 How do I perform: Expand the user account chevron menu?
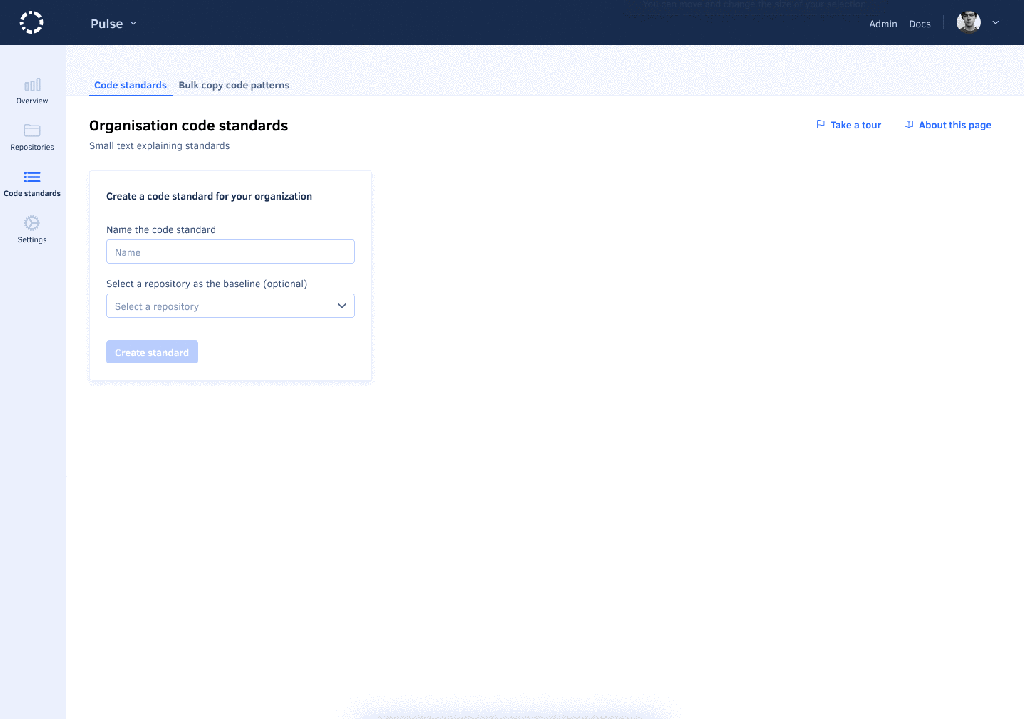[x=996, y=23]
